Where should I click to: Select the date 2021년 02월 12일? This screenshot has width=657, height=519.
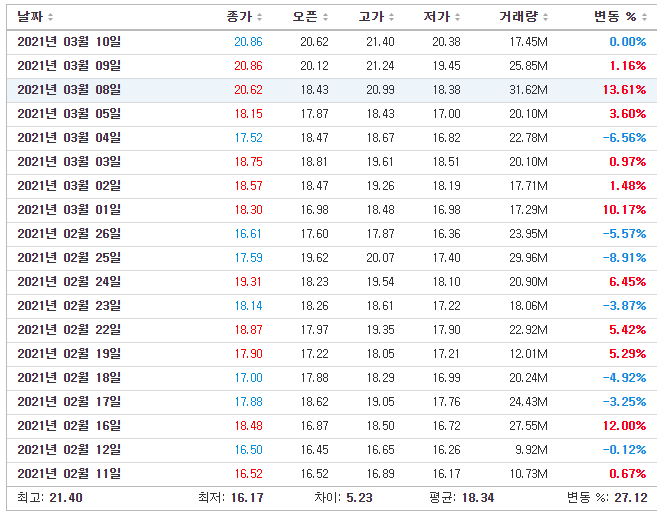69,450
